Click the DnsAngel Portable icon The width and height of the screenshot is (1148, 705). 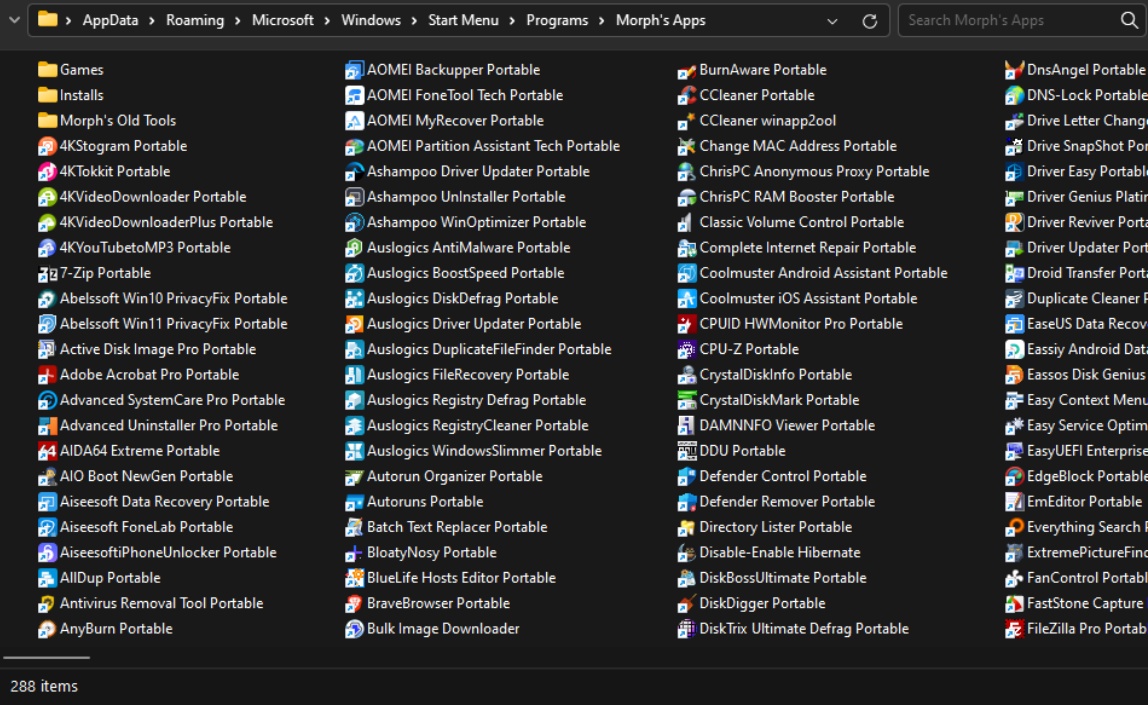[x=1014, y=70]
